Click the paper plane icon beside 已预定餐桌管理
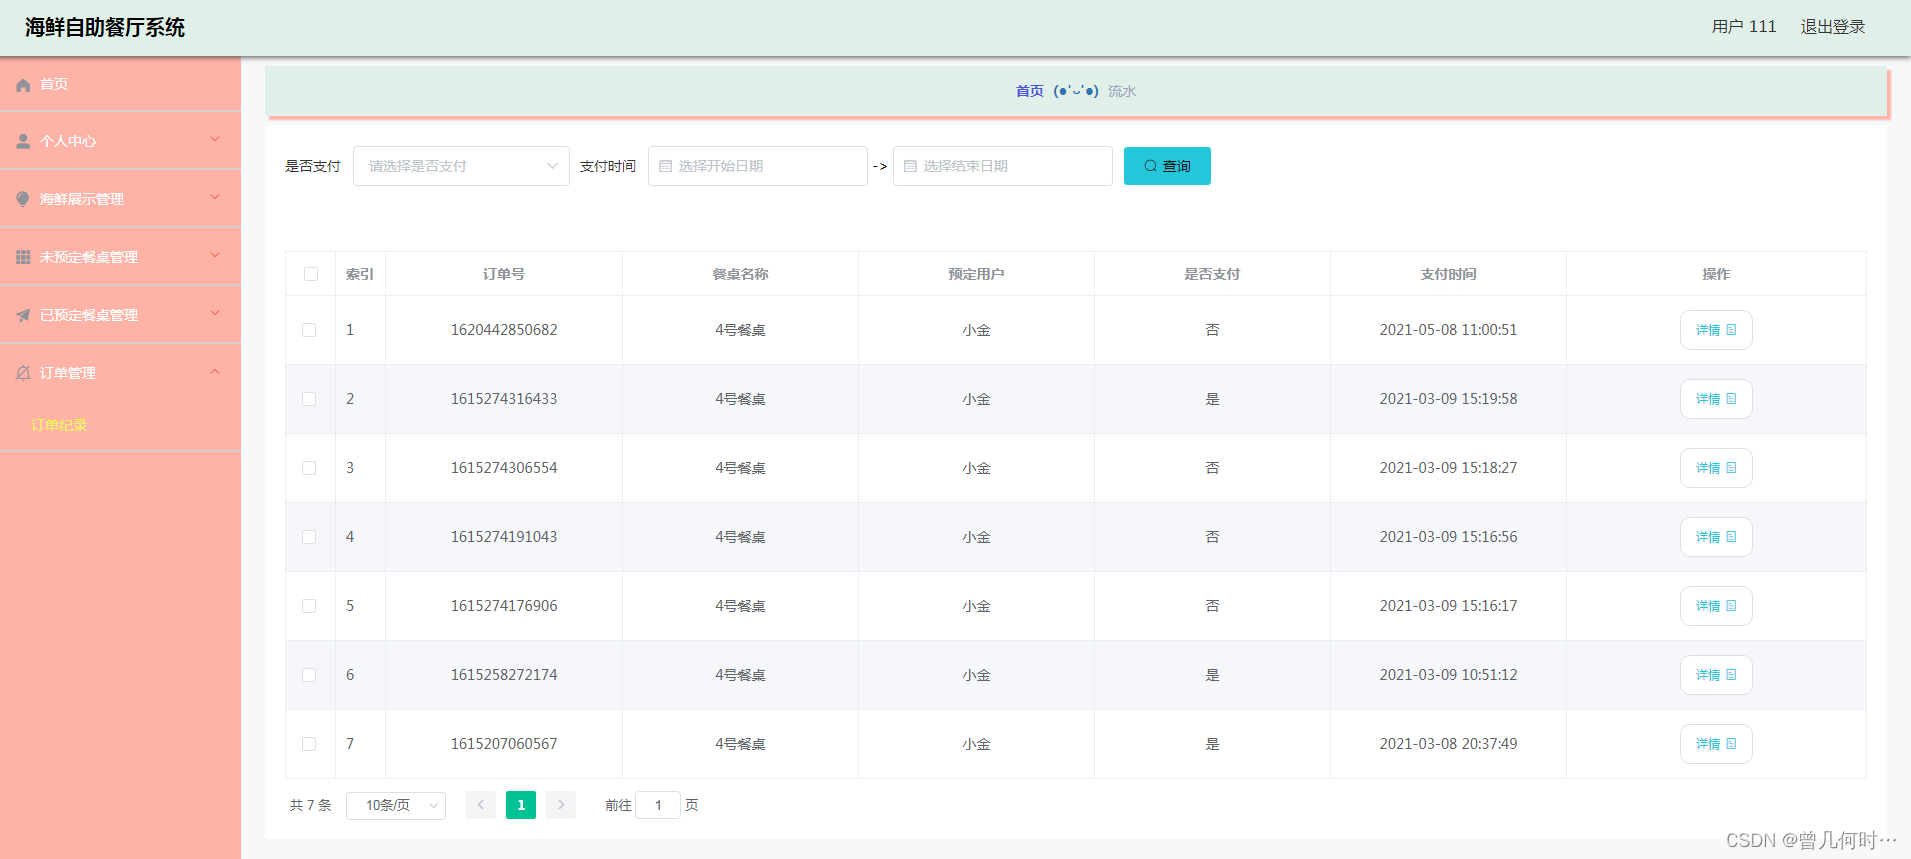 (23, 315)
